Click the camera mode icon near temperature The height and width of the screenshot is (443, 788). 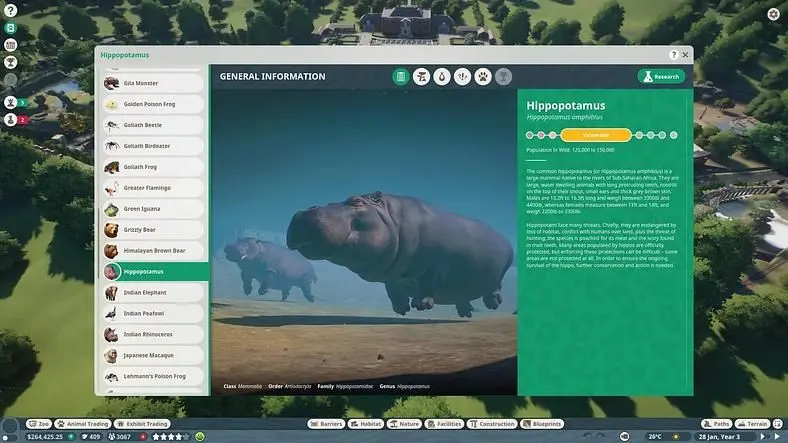pos(624,437)
